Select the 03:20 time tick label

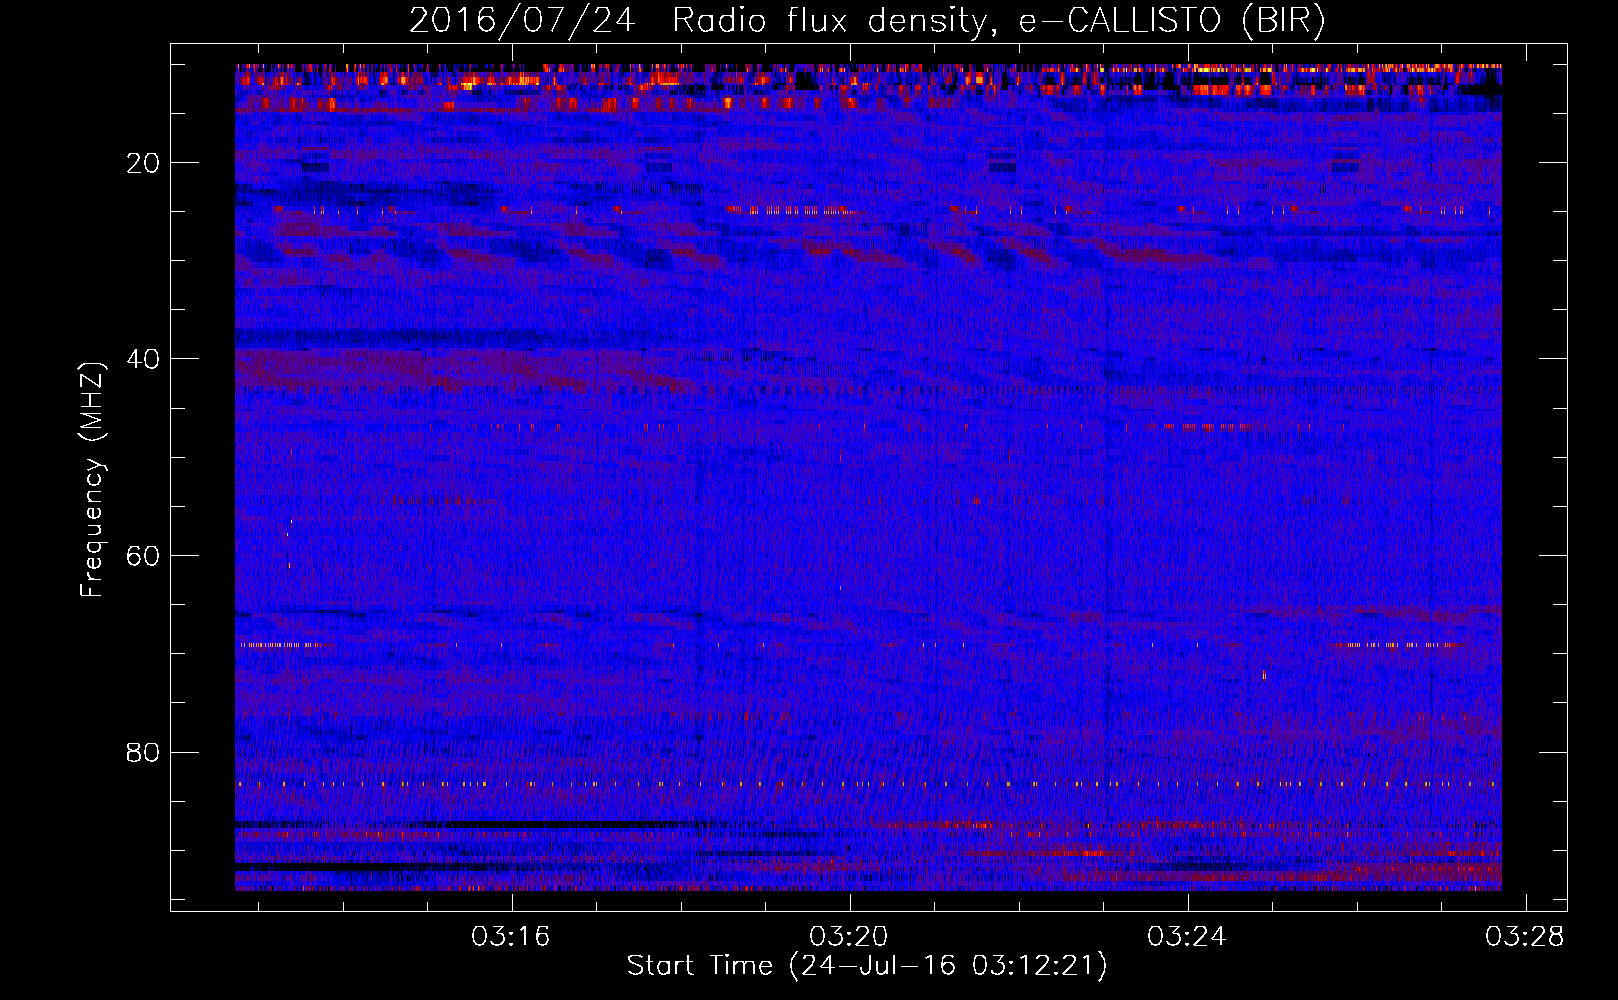click(x=849, y=937)
